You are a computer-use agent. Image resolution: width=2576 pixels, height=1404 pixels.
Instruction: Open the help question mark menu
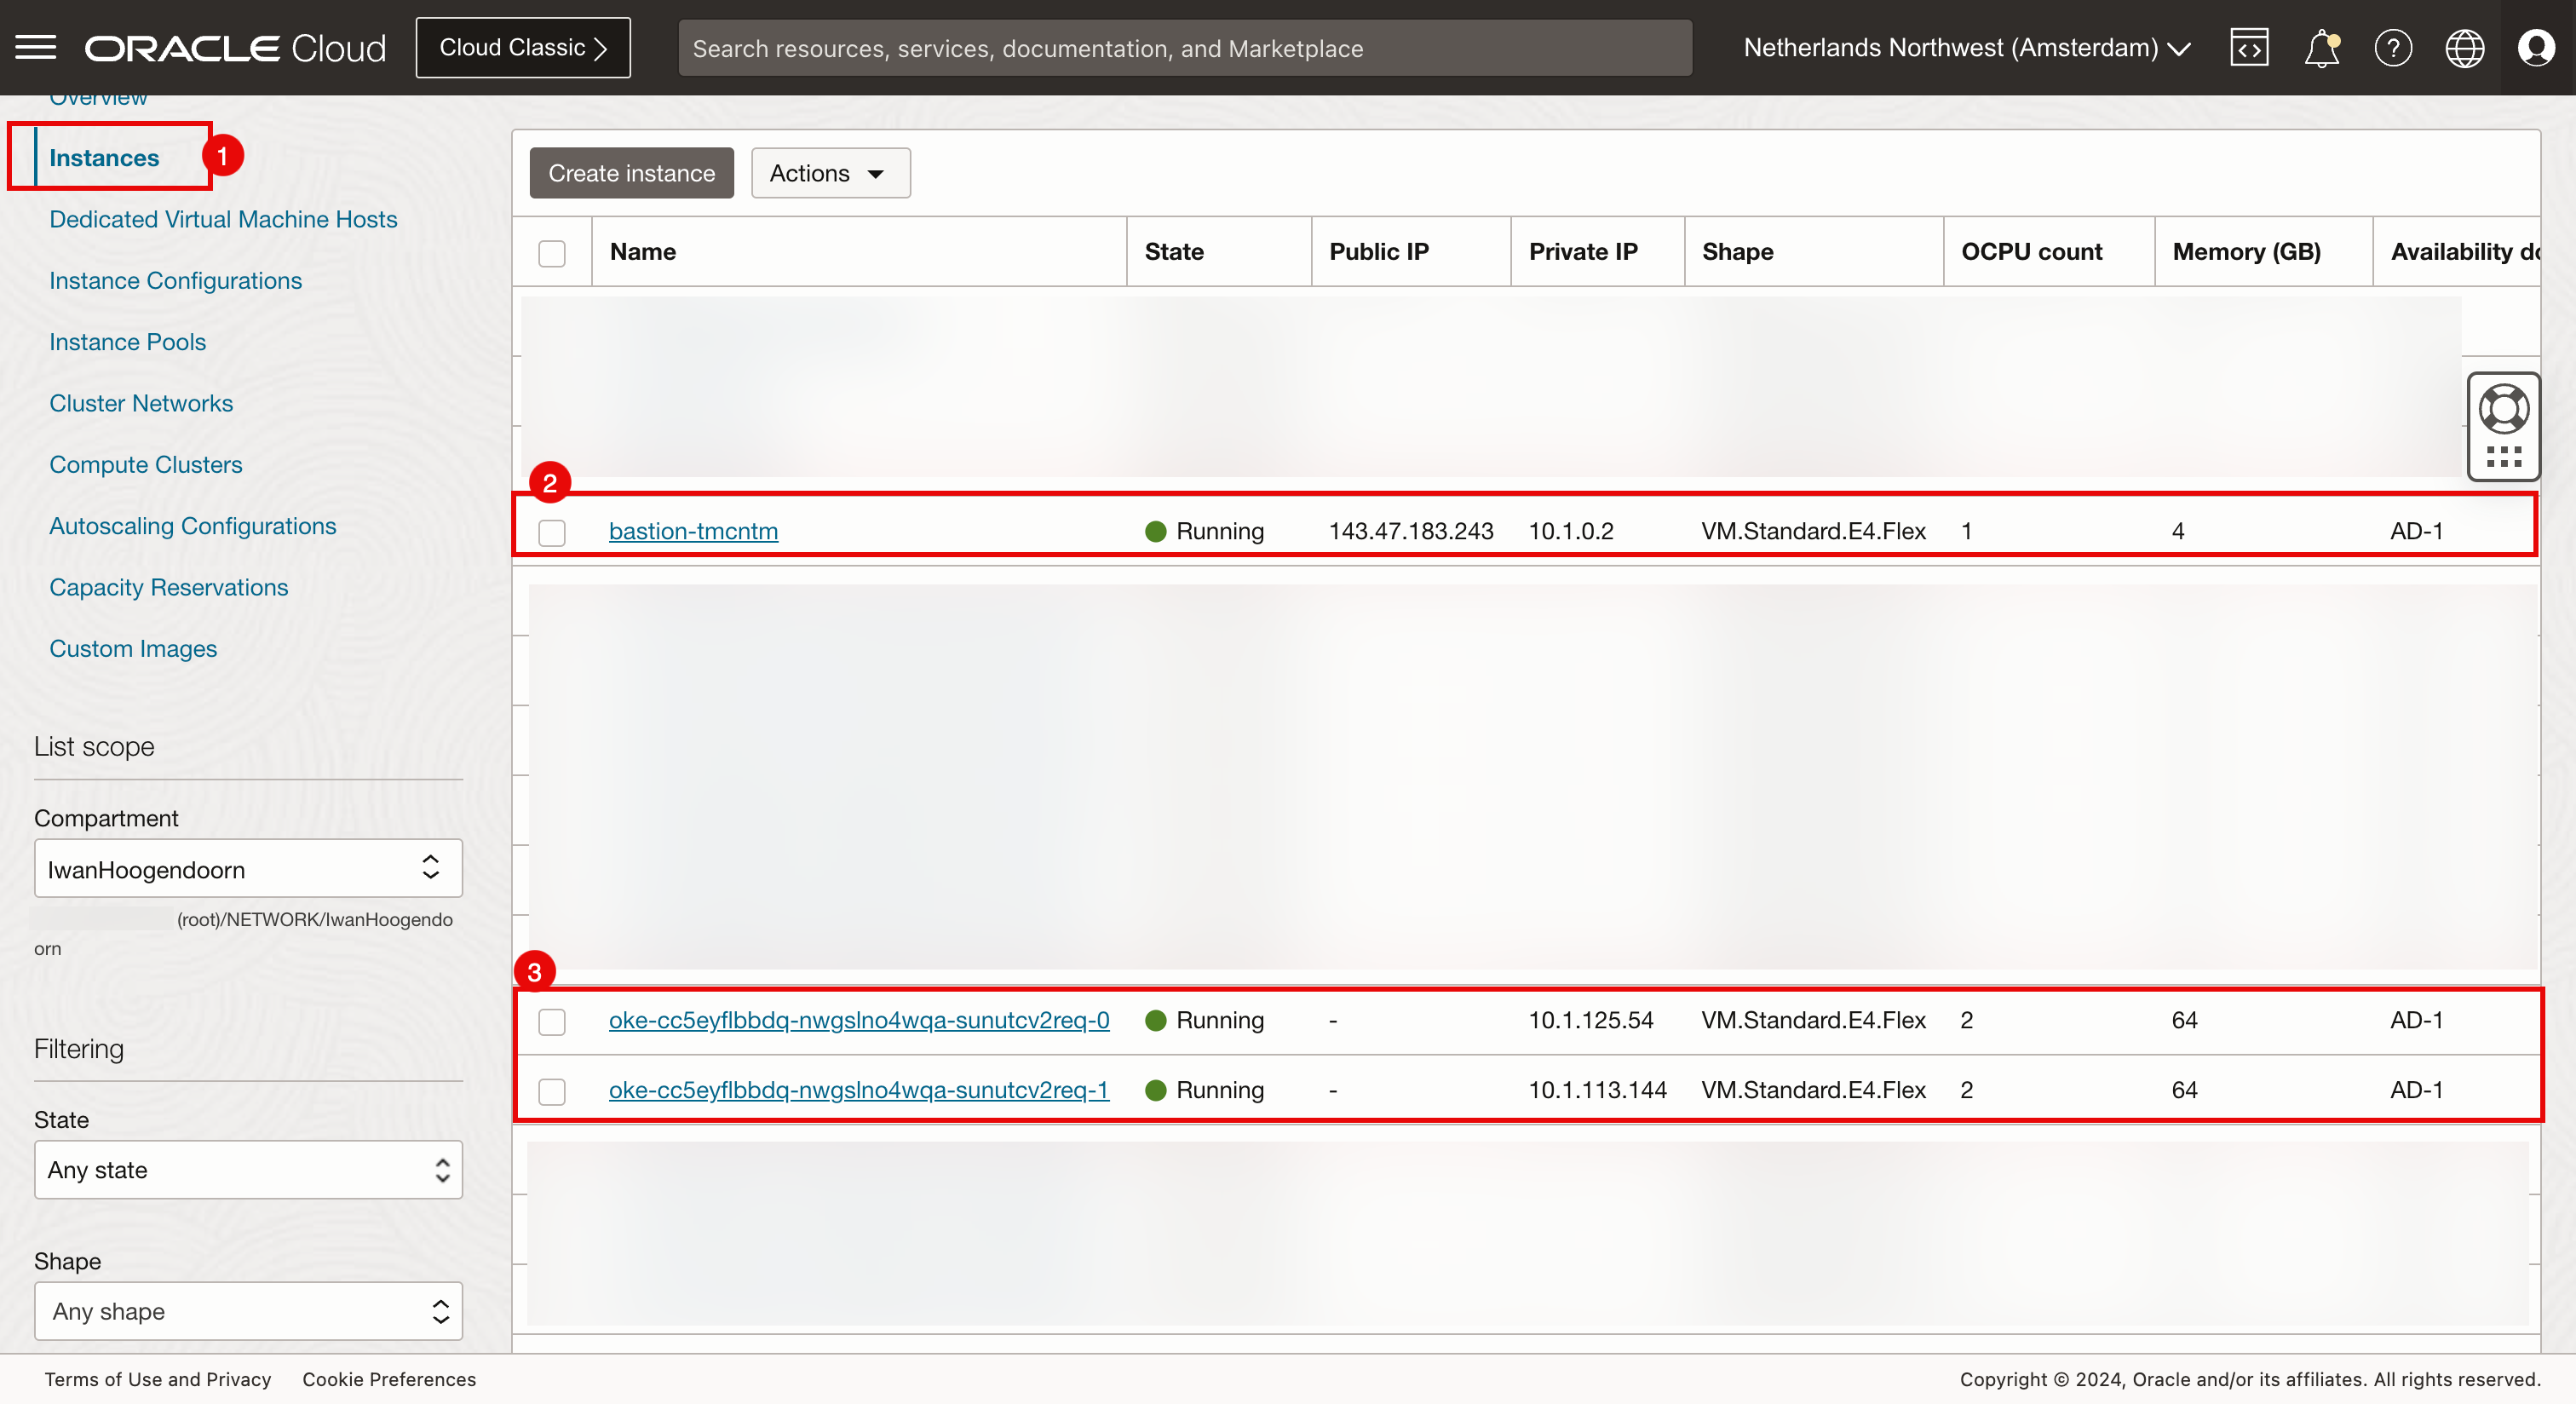[x=2393, y=47]
